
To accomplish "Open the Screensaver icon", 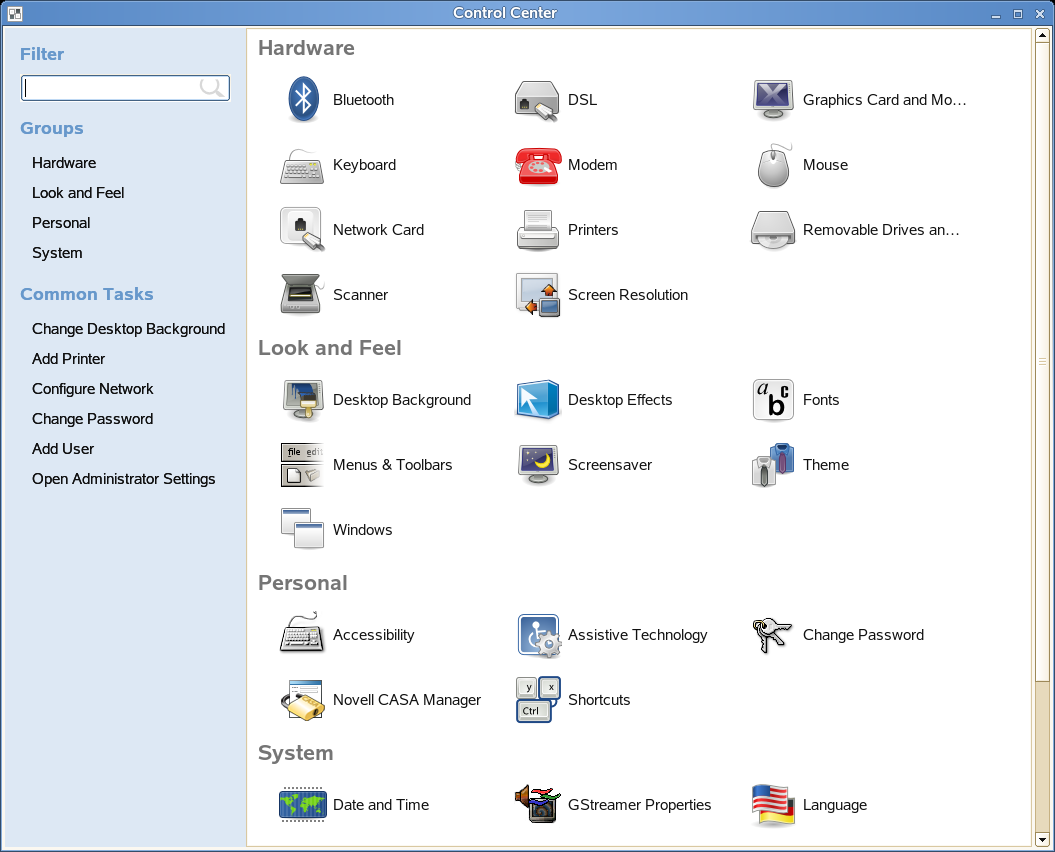I will 538,465.
